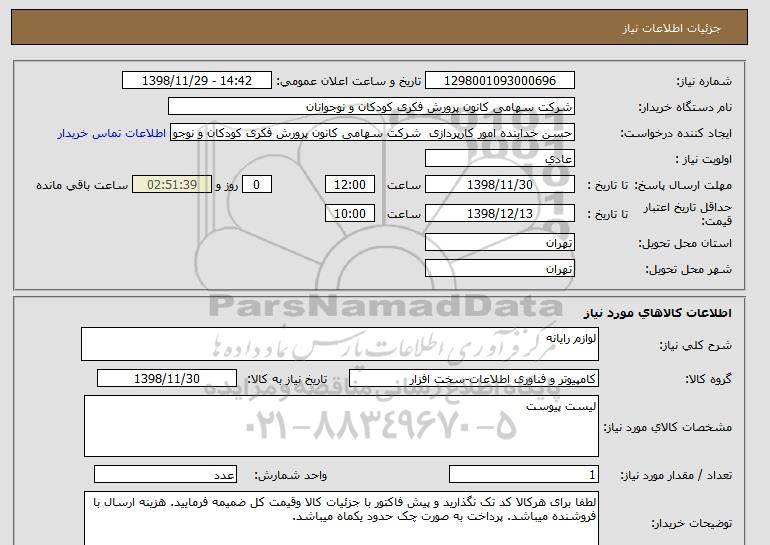Click the unit of measure field عدد
The image size is (770, 545).
(165, 475)
